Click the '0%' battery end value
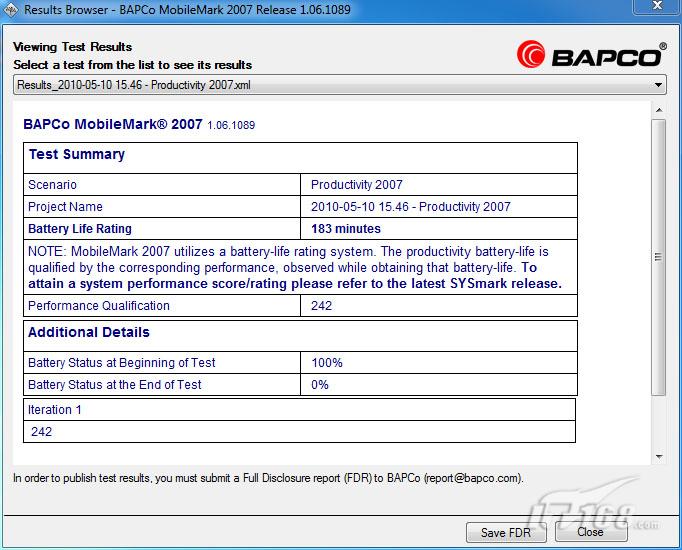Screen dimensions: 682x550 click(x=320, y=385)
